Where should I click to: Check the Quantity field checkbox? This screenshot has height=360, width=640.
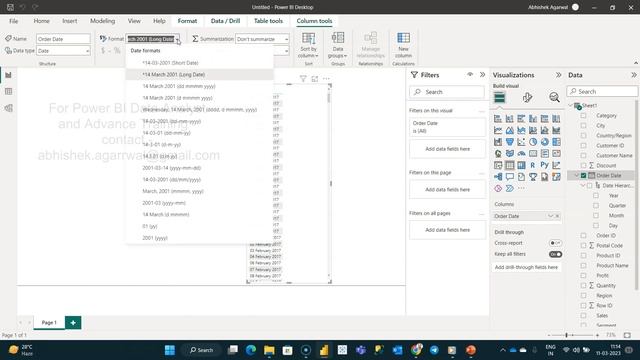tap(583, 285)
